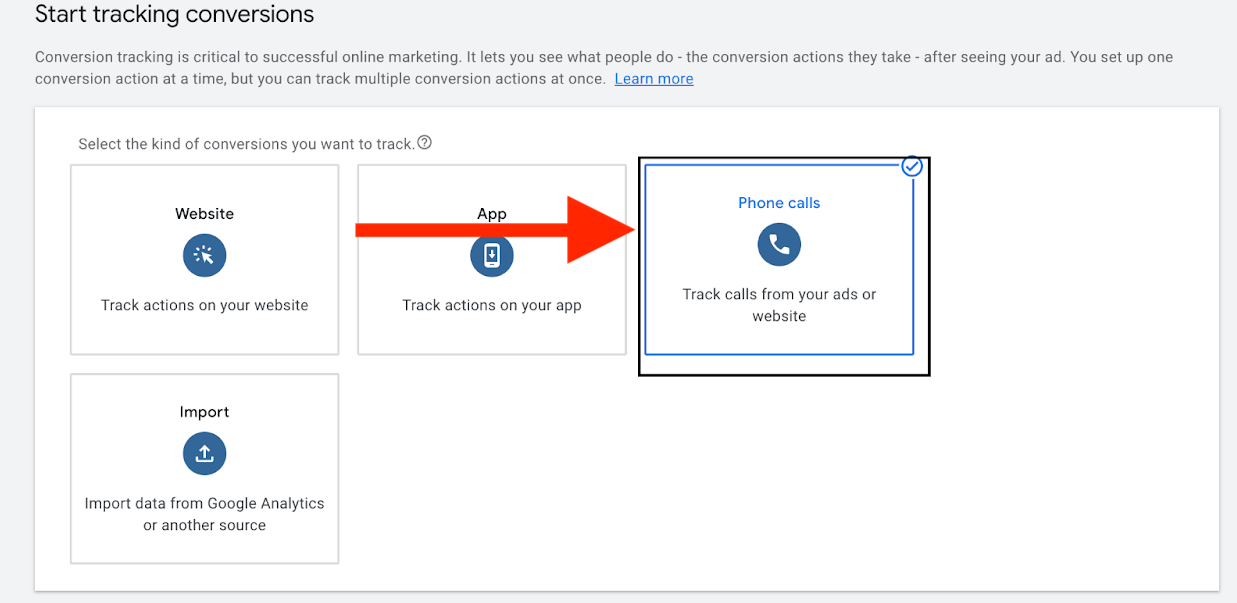Click 'Track actions on your website' text
Viewport: 1237px width, 603px height.
[x=204, y=305]
